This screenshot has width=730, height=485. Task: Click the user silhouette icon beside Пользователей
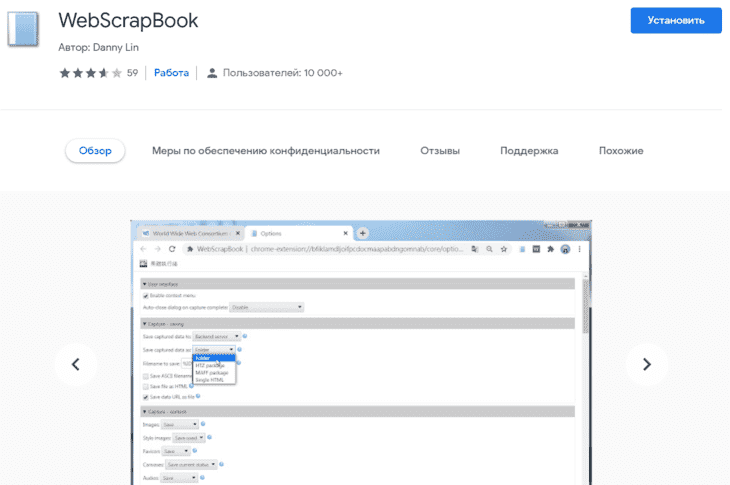coord(212,73)
